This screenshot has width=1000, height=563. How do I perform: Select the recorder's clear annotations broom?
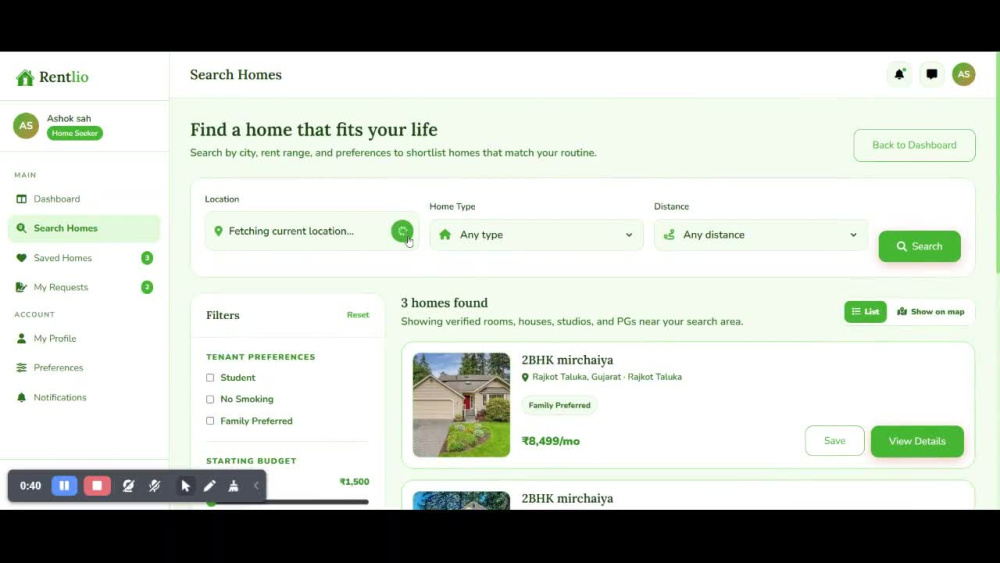(x=233, y=486)
